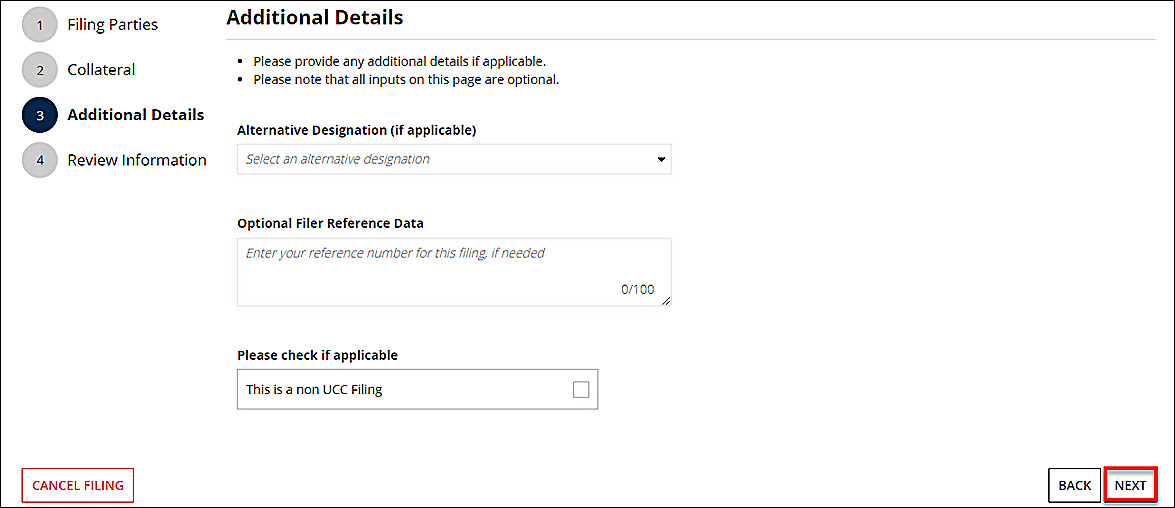Click the "This is a non UCC Filing" label
Image resolution: width=1175 pixels, height=508 pixels.
point(314,390)
